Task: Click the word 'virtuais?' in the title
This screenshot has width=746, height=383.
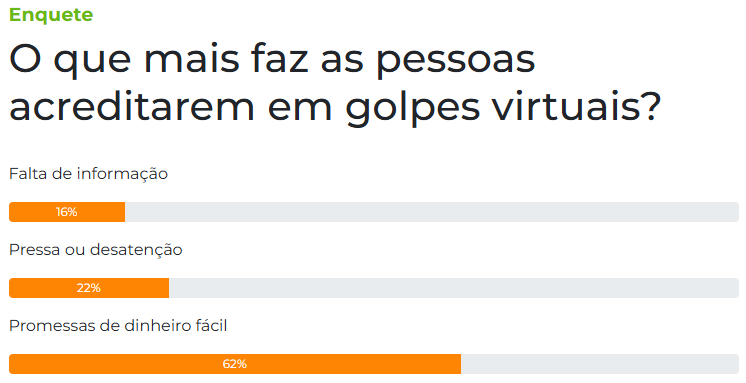Action: coord(577,106)
